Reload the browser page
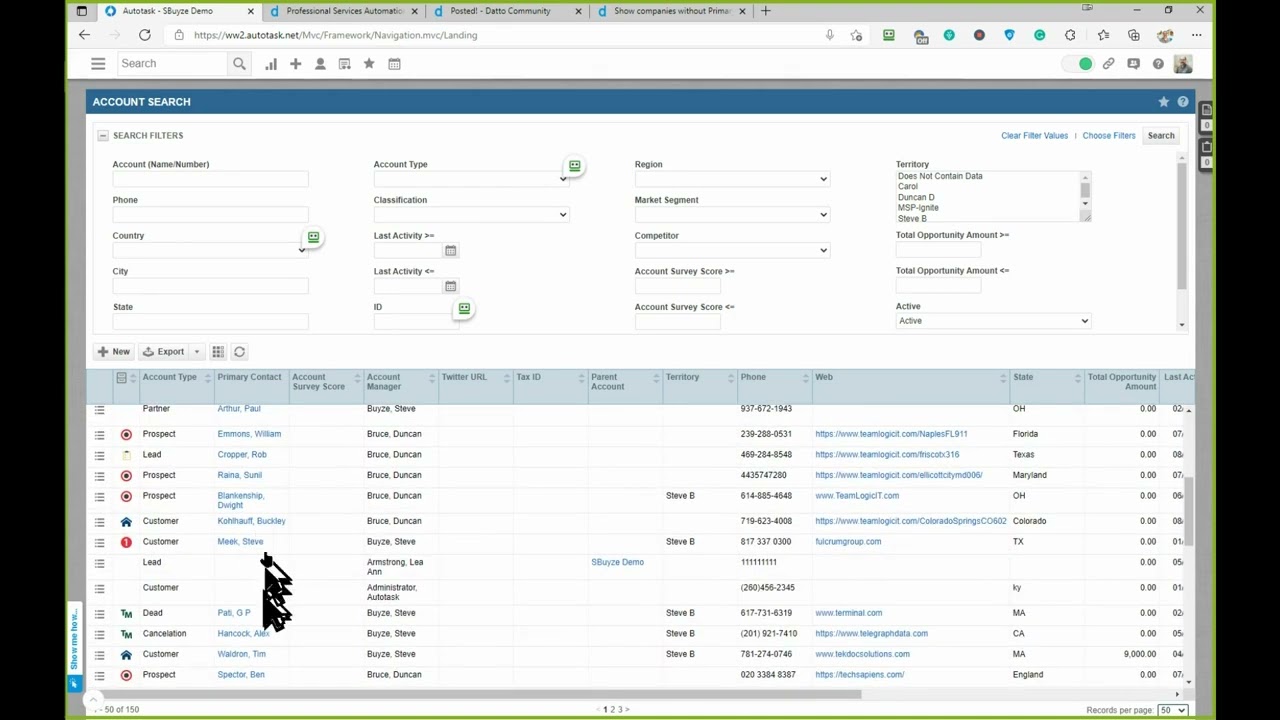 (x=145, y=35)
